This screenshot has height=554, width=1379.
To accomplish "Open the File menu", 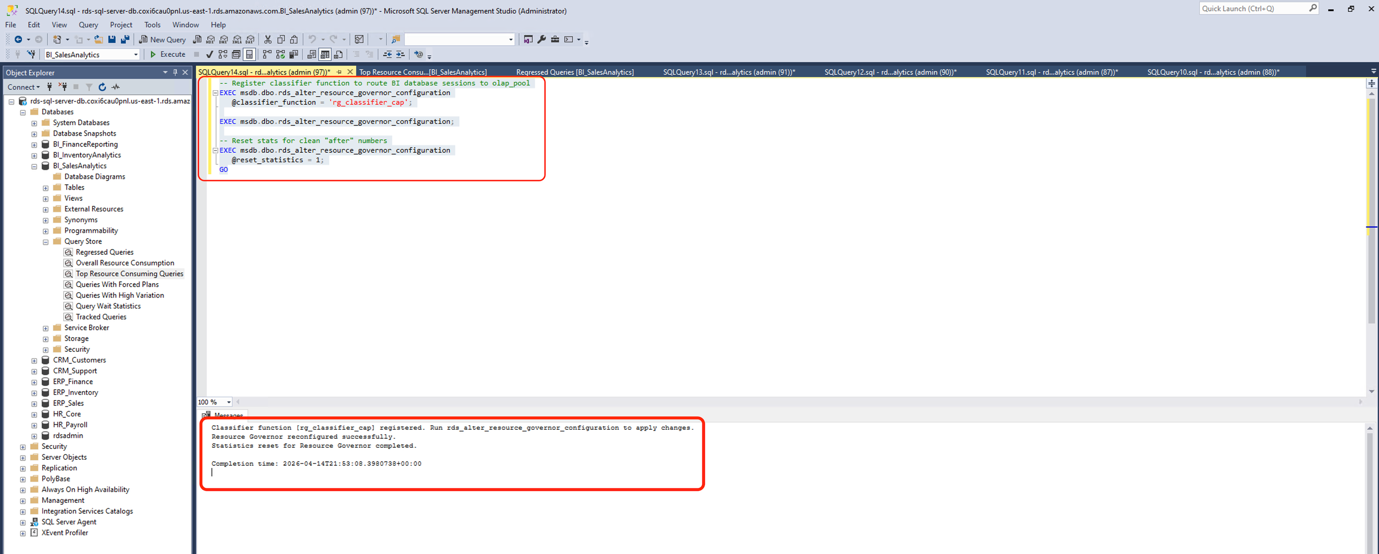I will coord(10,25).
